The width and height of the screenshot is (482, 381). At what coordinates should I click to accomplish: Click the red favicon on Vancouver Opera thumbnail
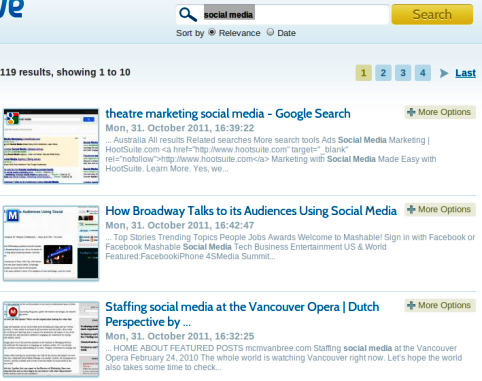click(x=13, y=312)
